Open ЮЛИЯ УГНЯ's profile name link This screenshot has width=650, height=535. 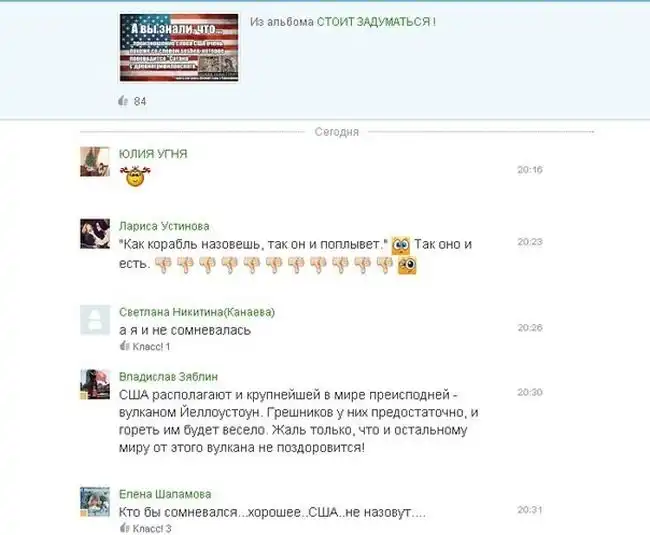(x=153, y=154)
